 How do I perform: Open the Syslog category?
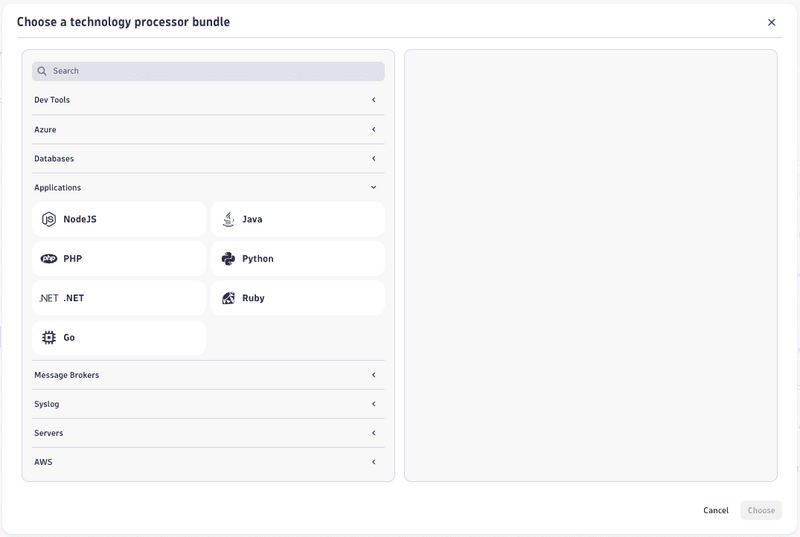47,404
